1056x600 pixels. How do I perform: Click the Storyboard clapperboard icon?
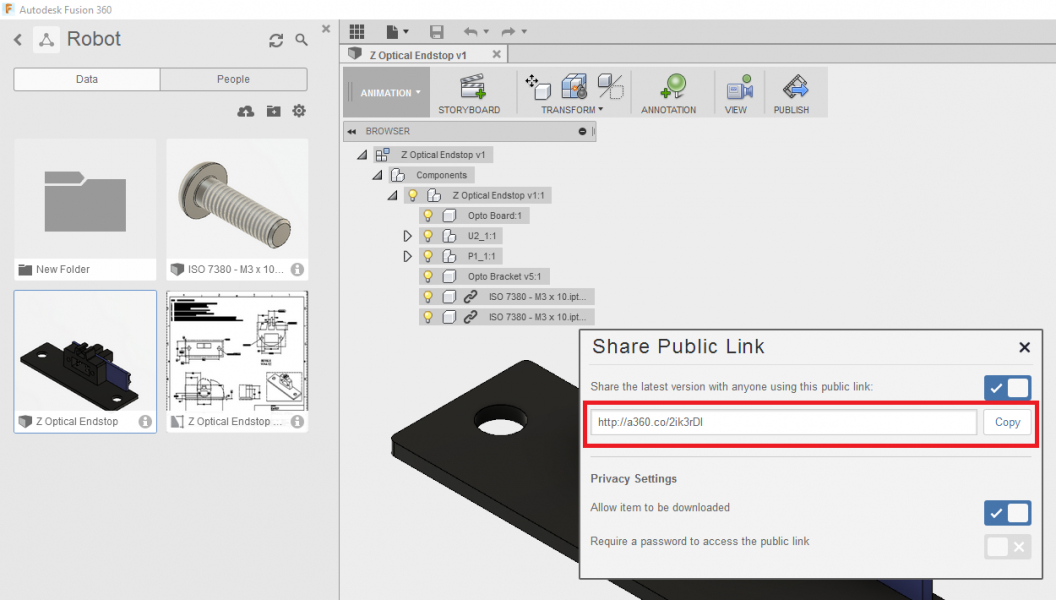(472, 88)
